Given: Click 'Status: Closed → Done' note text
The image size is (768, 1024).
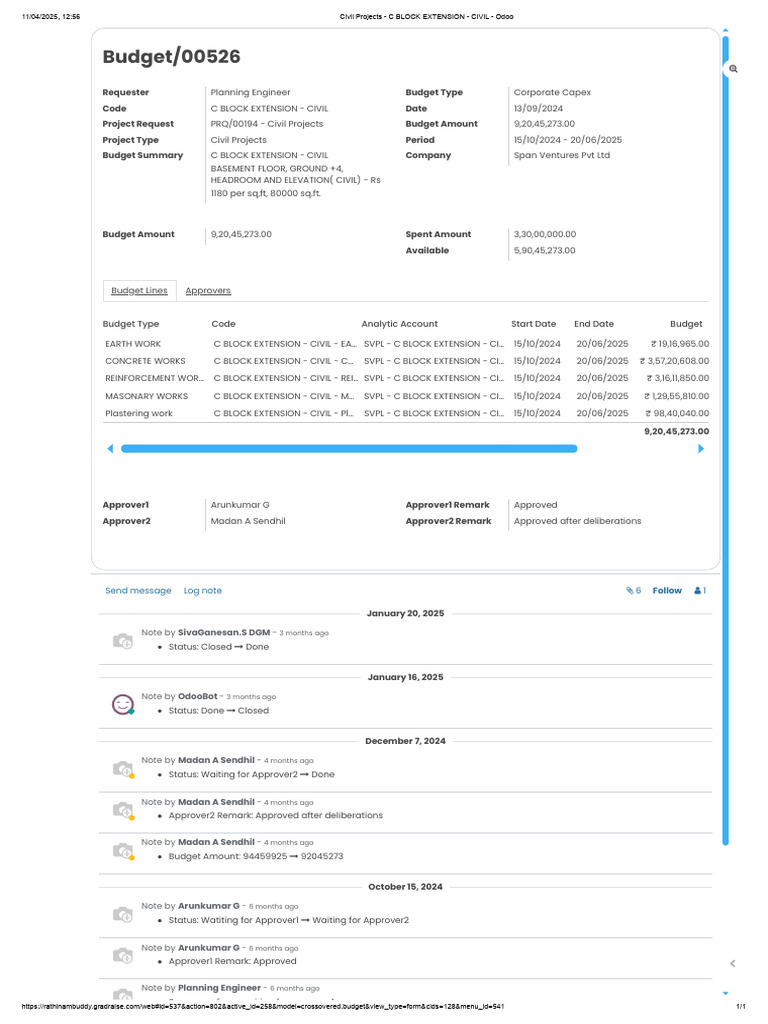Looking at the screenshot, I should [219, 647].
